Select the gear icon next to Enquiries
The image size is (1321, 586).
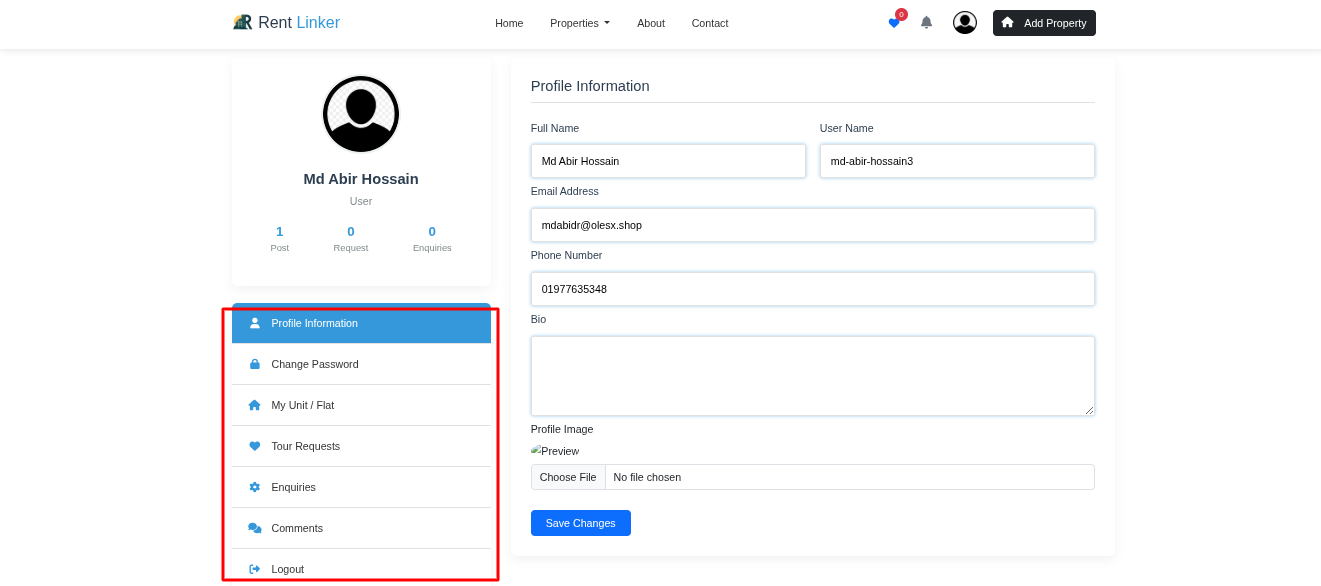click(x=254, y=487)
